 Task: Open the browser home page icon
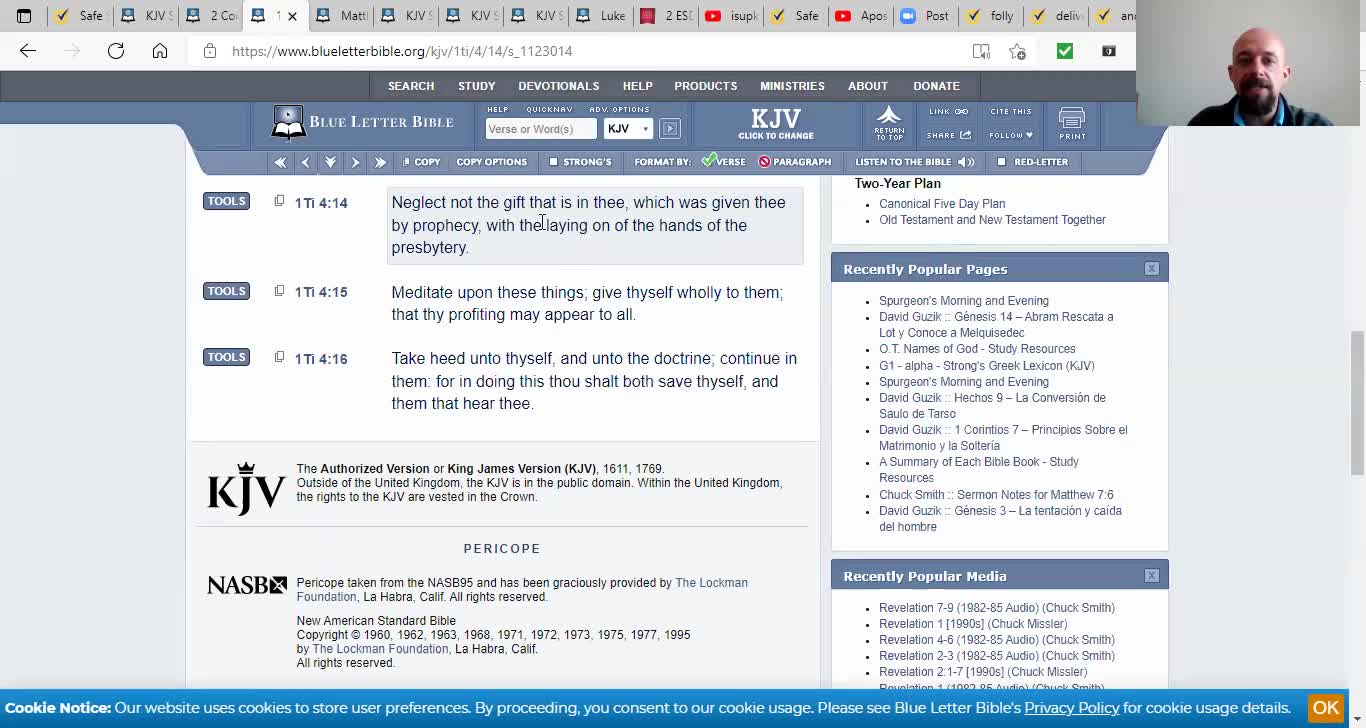pyautogui.click(x=160, y=51)
